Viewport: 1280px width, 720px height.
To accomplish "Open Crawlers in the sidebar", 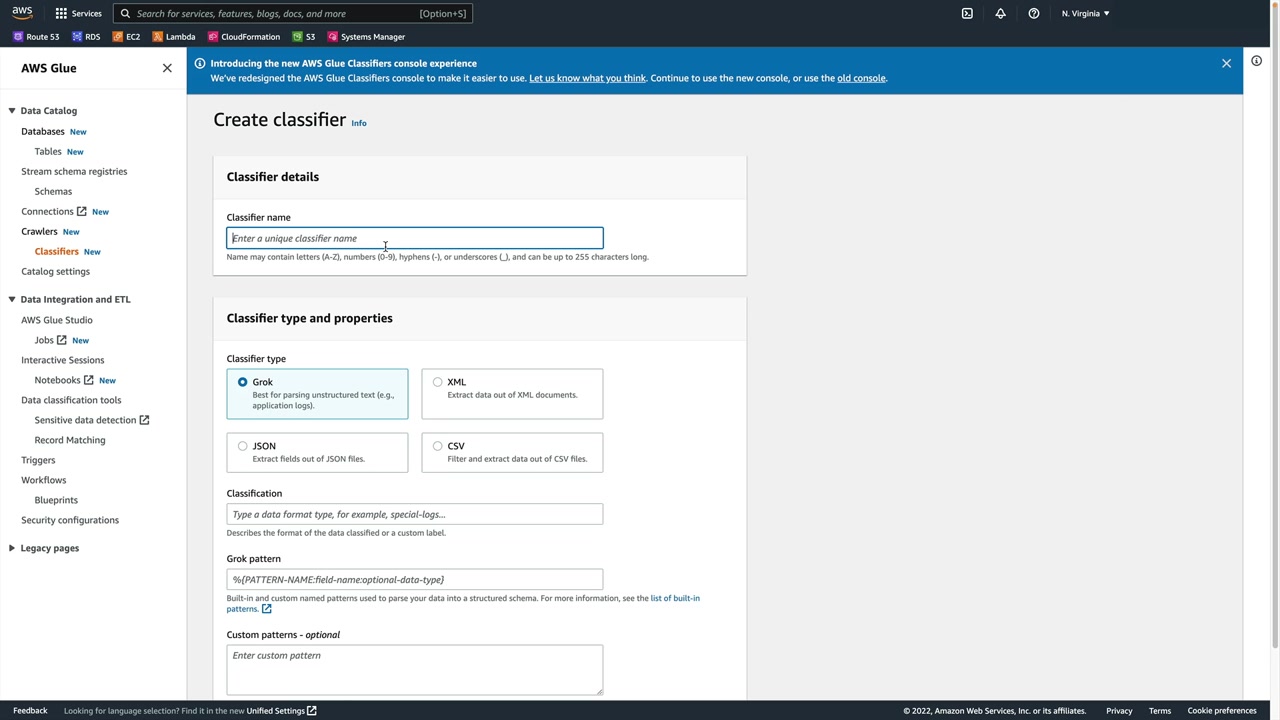I will (39, 231).
